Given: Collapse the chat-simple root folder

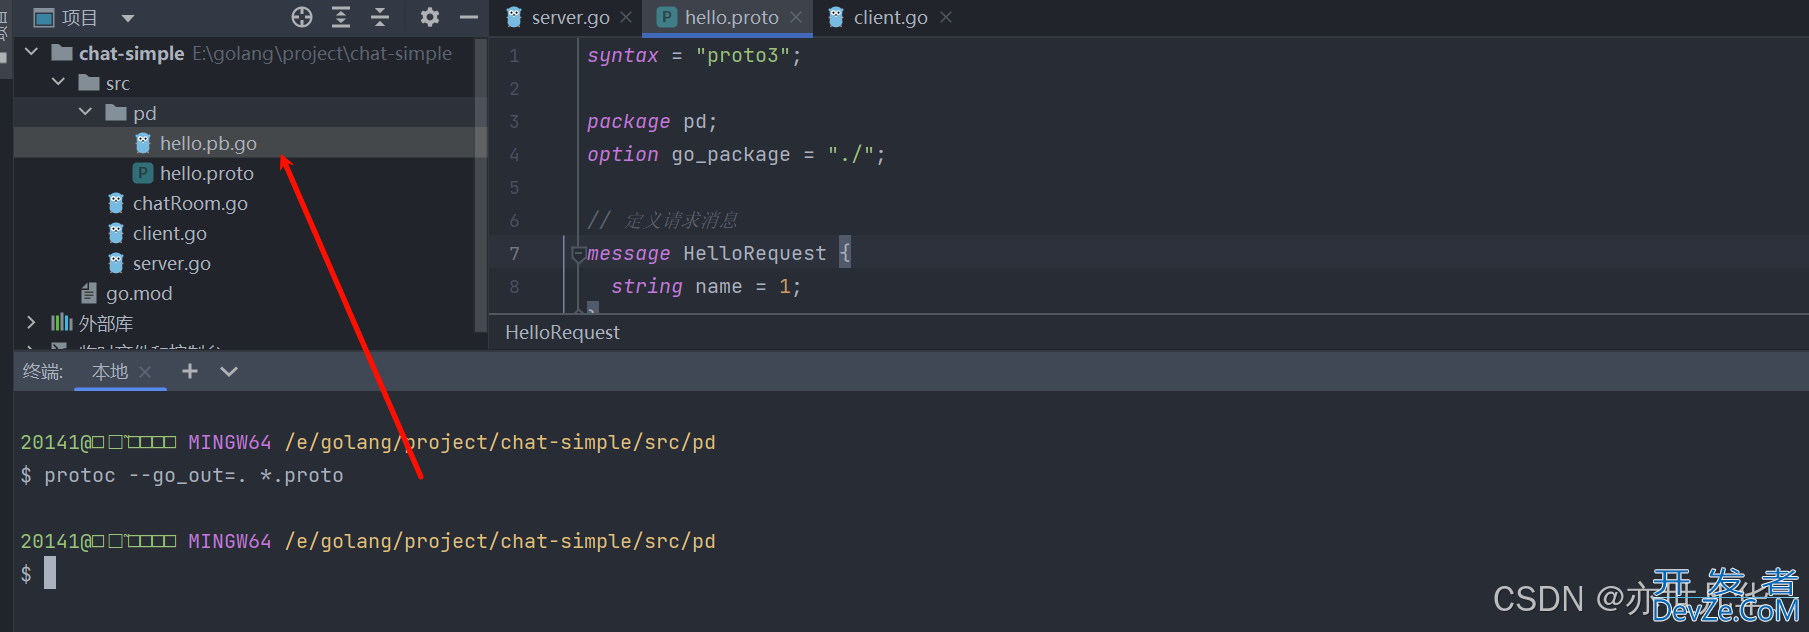Looking at the screenshot, I should pos(31,52).
